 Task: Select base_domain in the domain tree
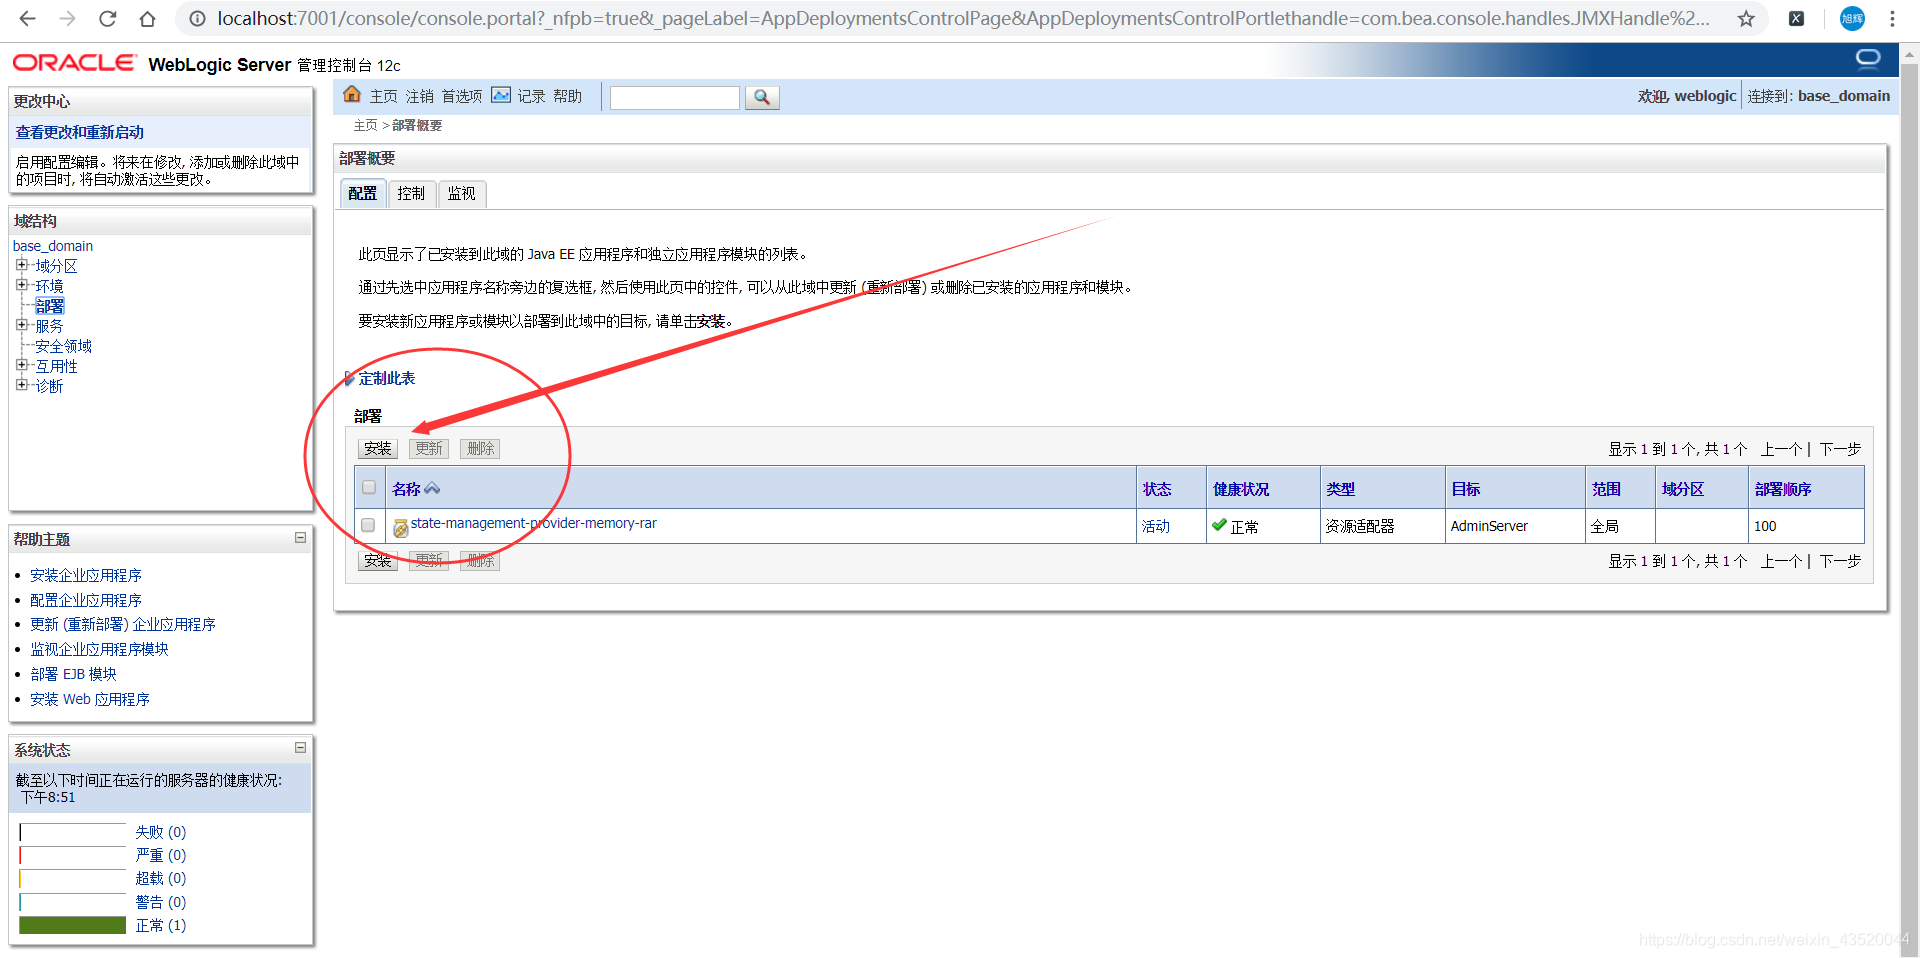point(53,246)
